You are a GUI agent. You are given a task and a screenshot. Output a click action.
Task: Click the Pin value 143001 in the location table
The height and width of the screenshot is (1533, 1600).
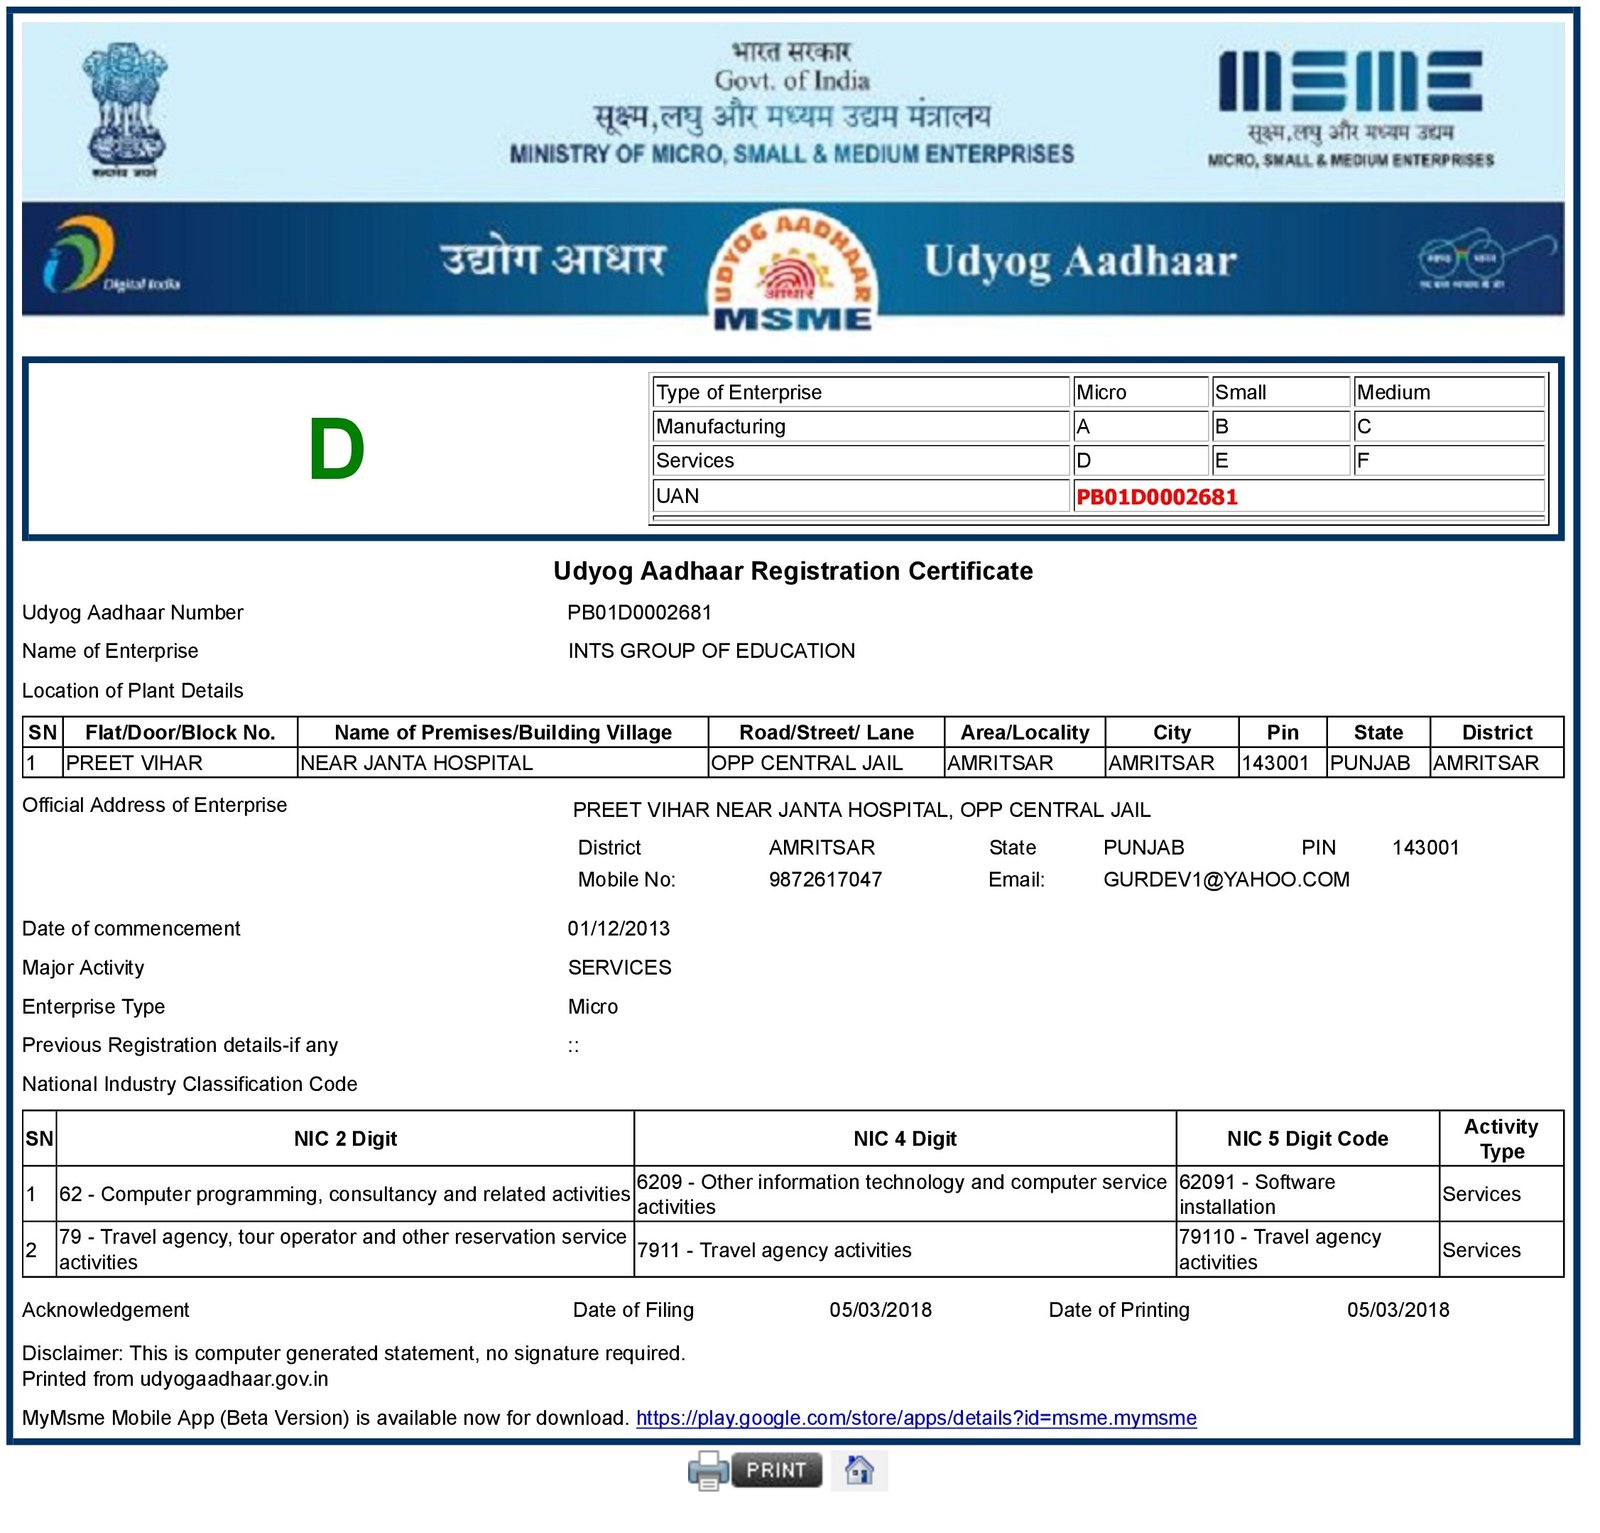(1275, 763)
